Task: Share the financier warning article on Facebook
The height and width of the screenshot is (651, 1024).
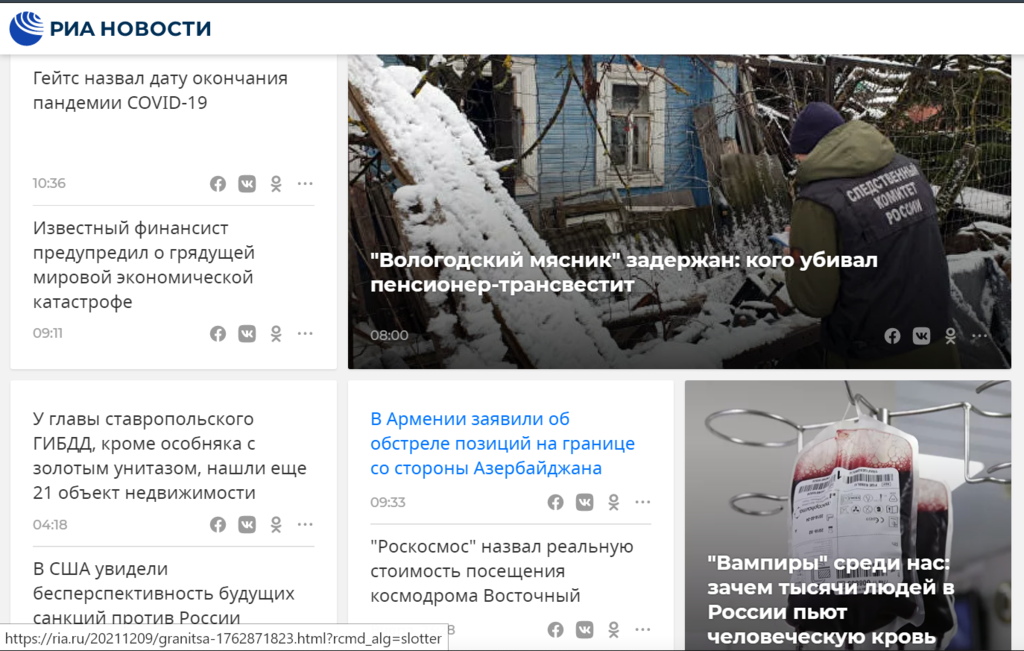Action: coord(218,334)
